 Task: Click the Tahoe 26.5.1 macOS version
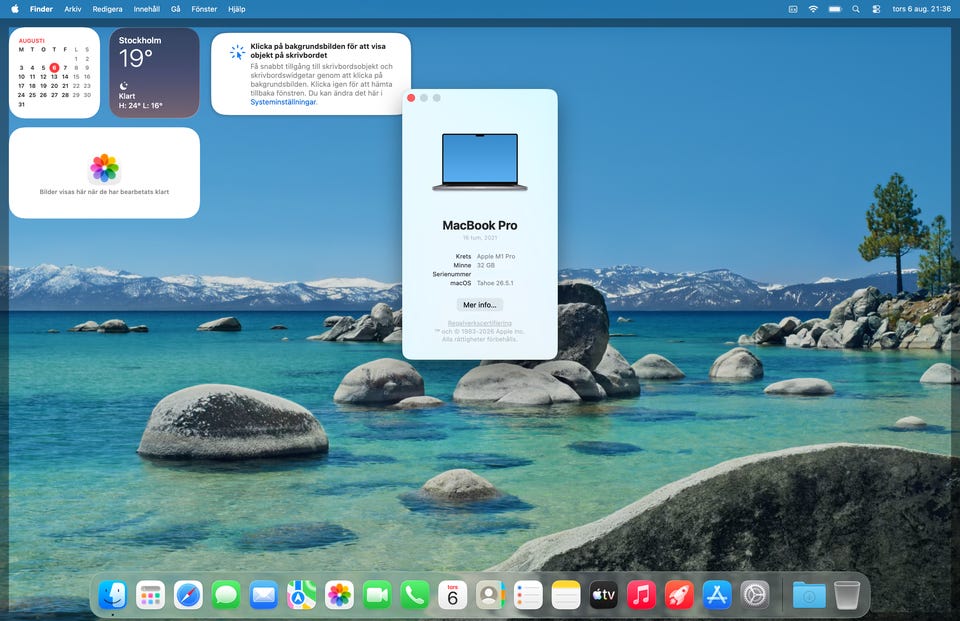(495, 284)
